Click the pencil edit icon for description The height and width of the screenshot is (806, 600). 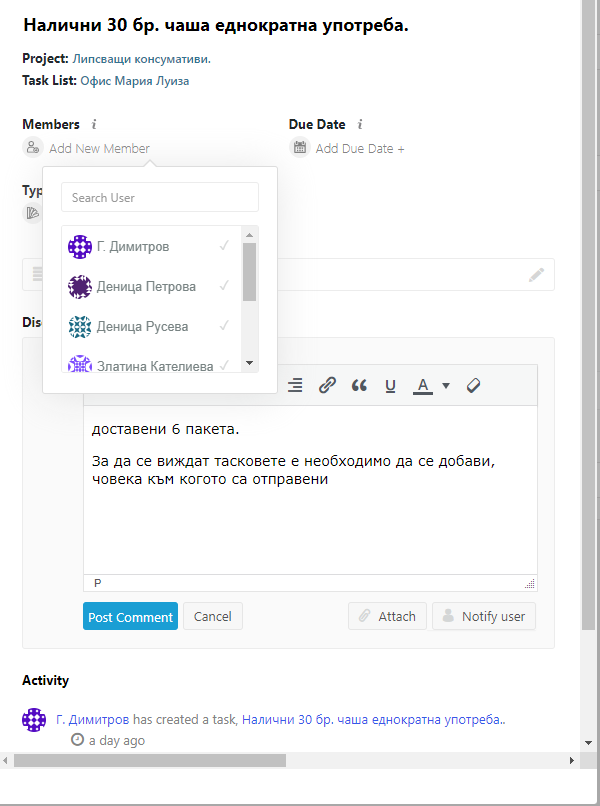[537, 274]
